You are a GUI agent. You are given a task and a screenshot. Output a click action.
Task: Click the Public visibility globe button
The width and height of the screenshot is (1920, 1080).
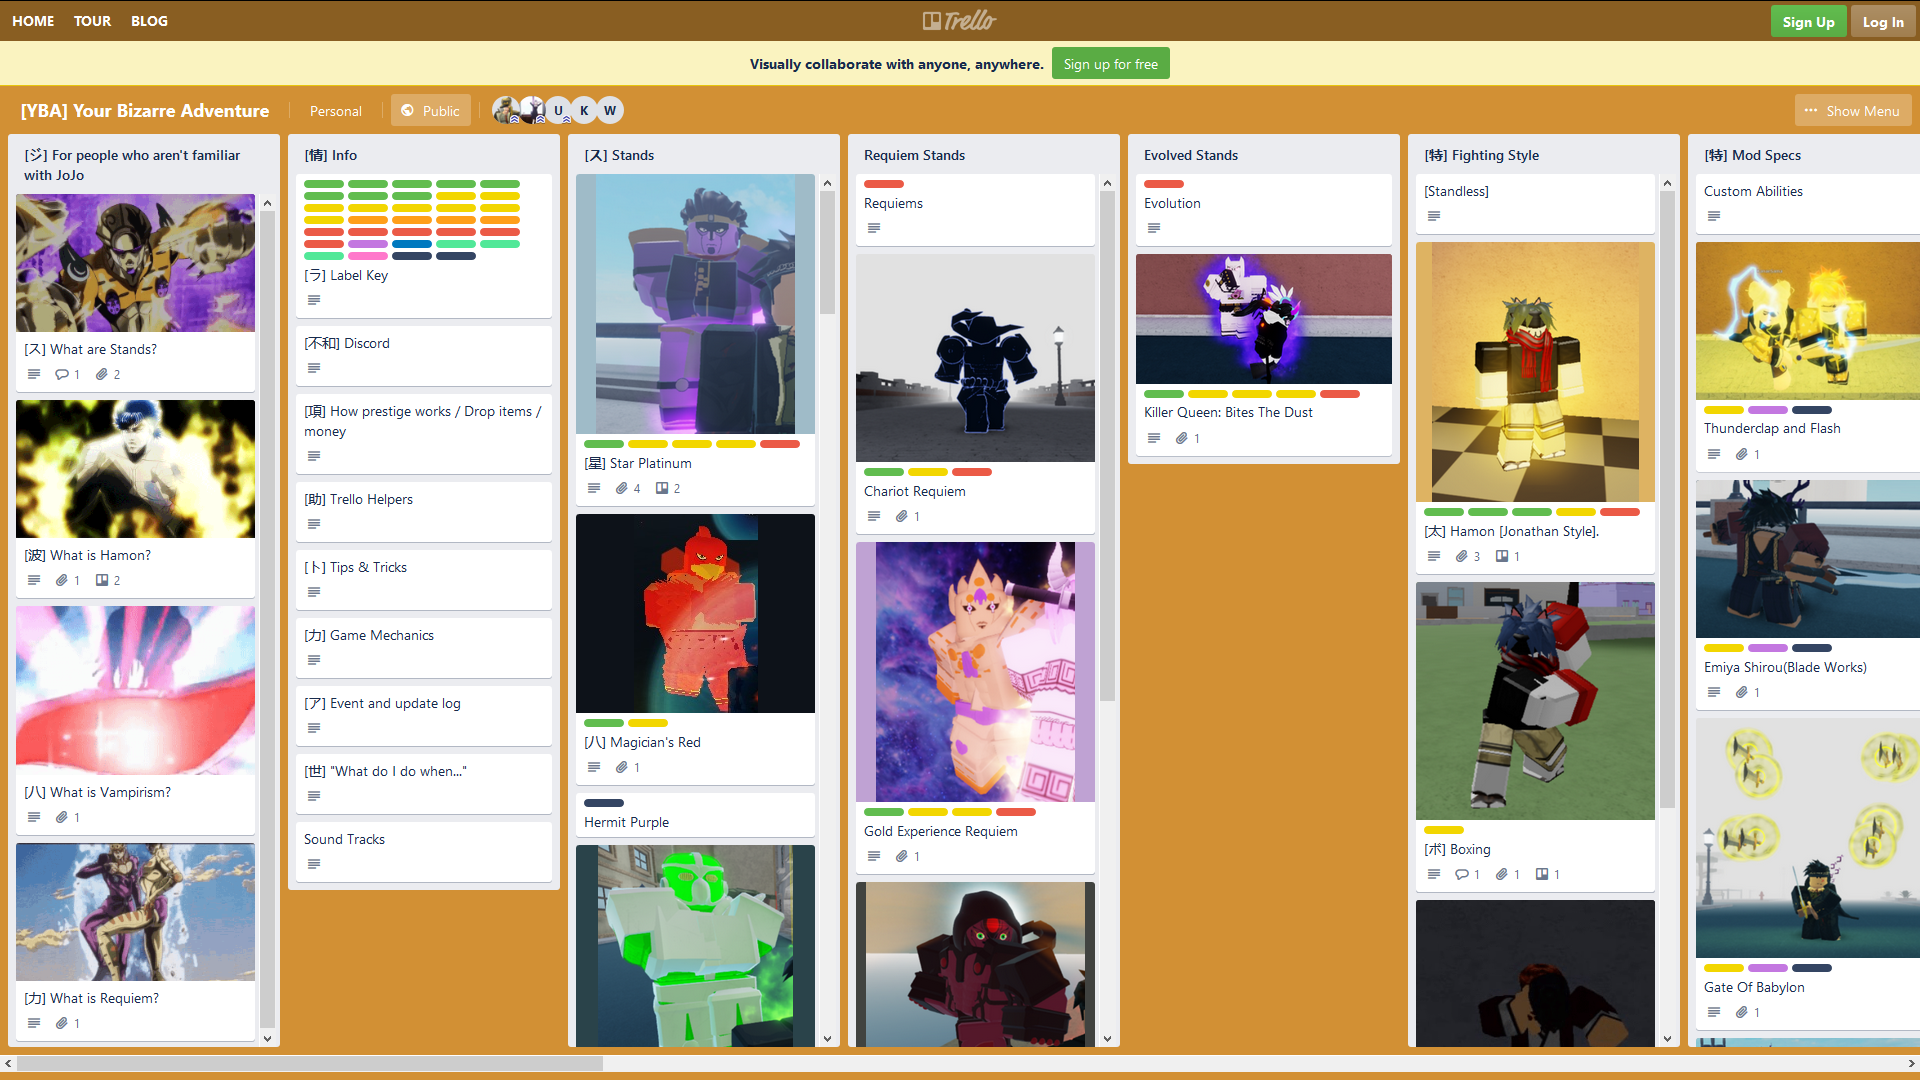tap(431, 110)
